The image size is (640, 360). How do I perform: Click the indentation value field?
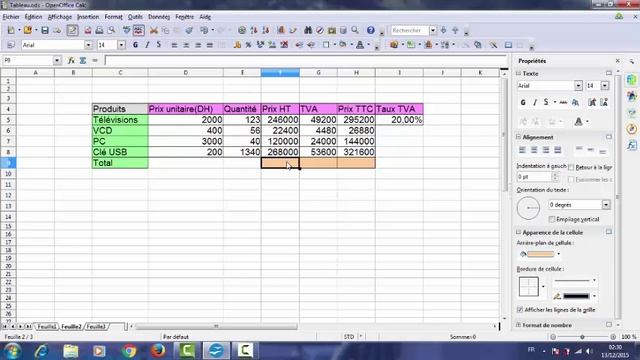(534, 177)
